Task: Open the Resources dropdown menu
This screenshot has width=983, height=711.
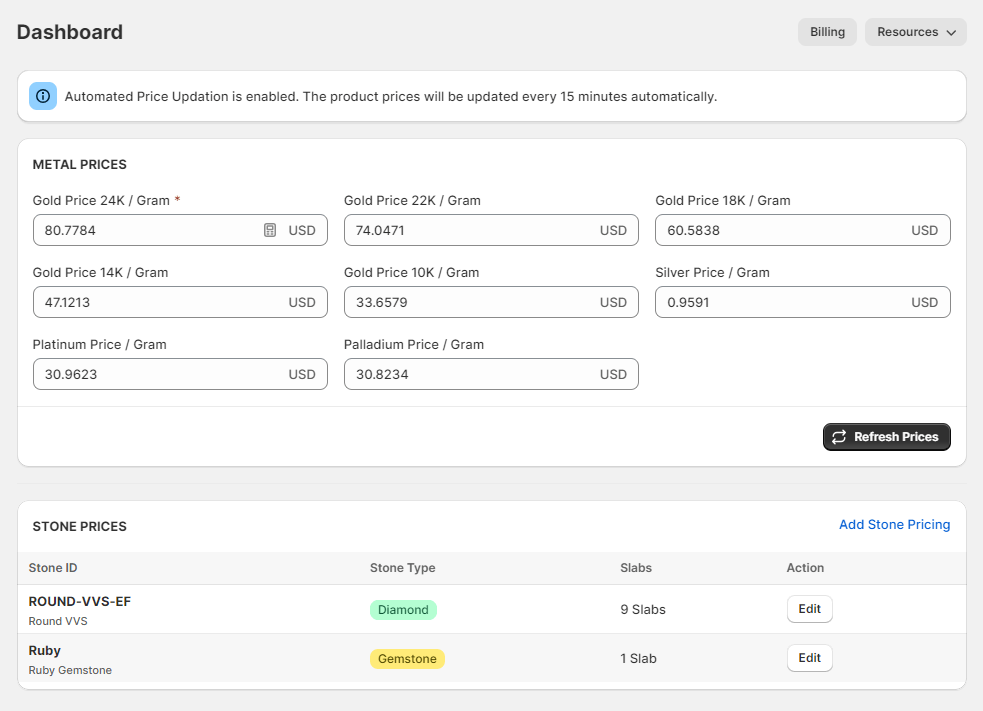Action: [x=915, y=32]
